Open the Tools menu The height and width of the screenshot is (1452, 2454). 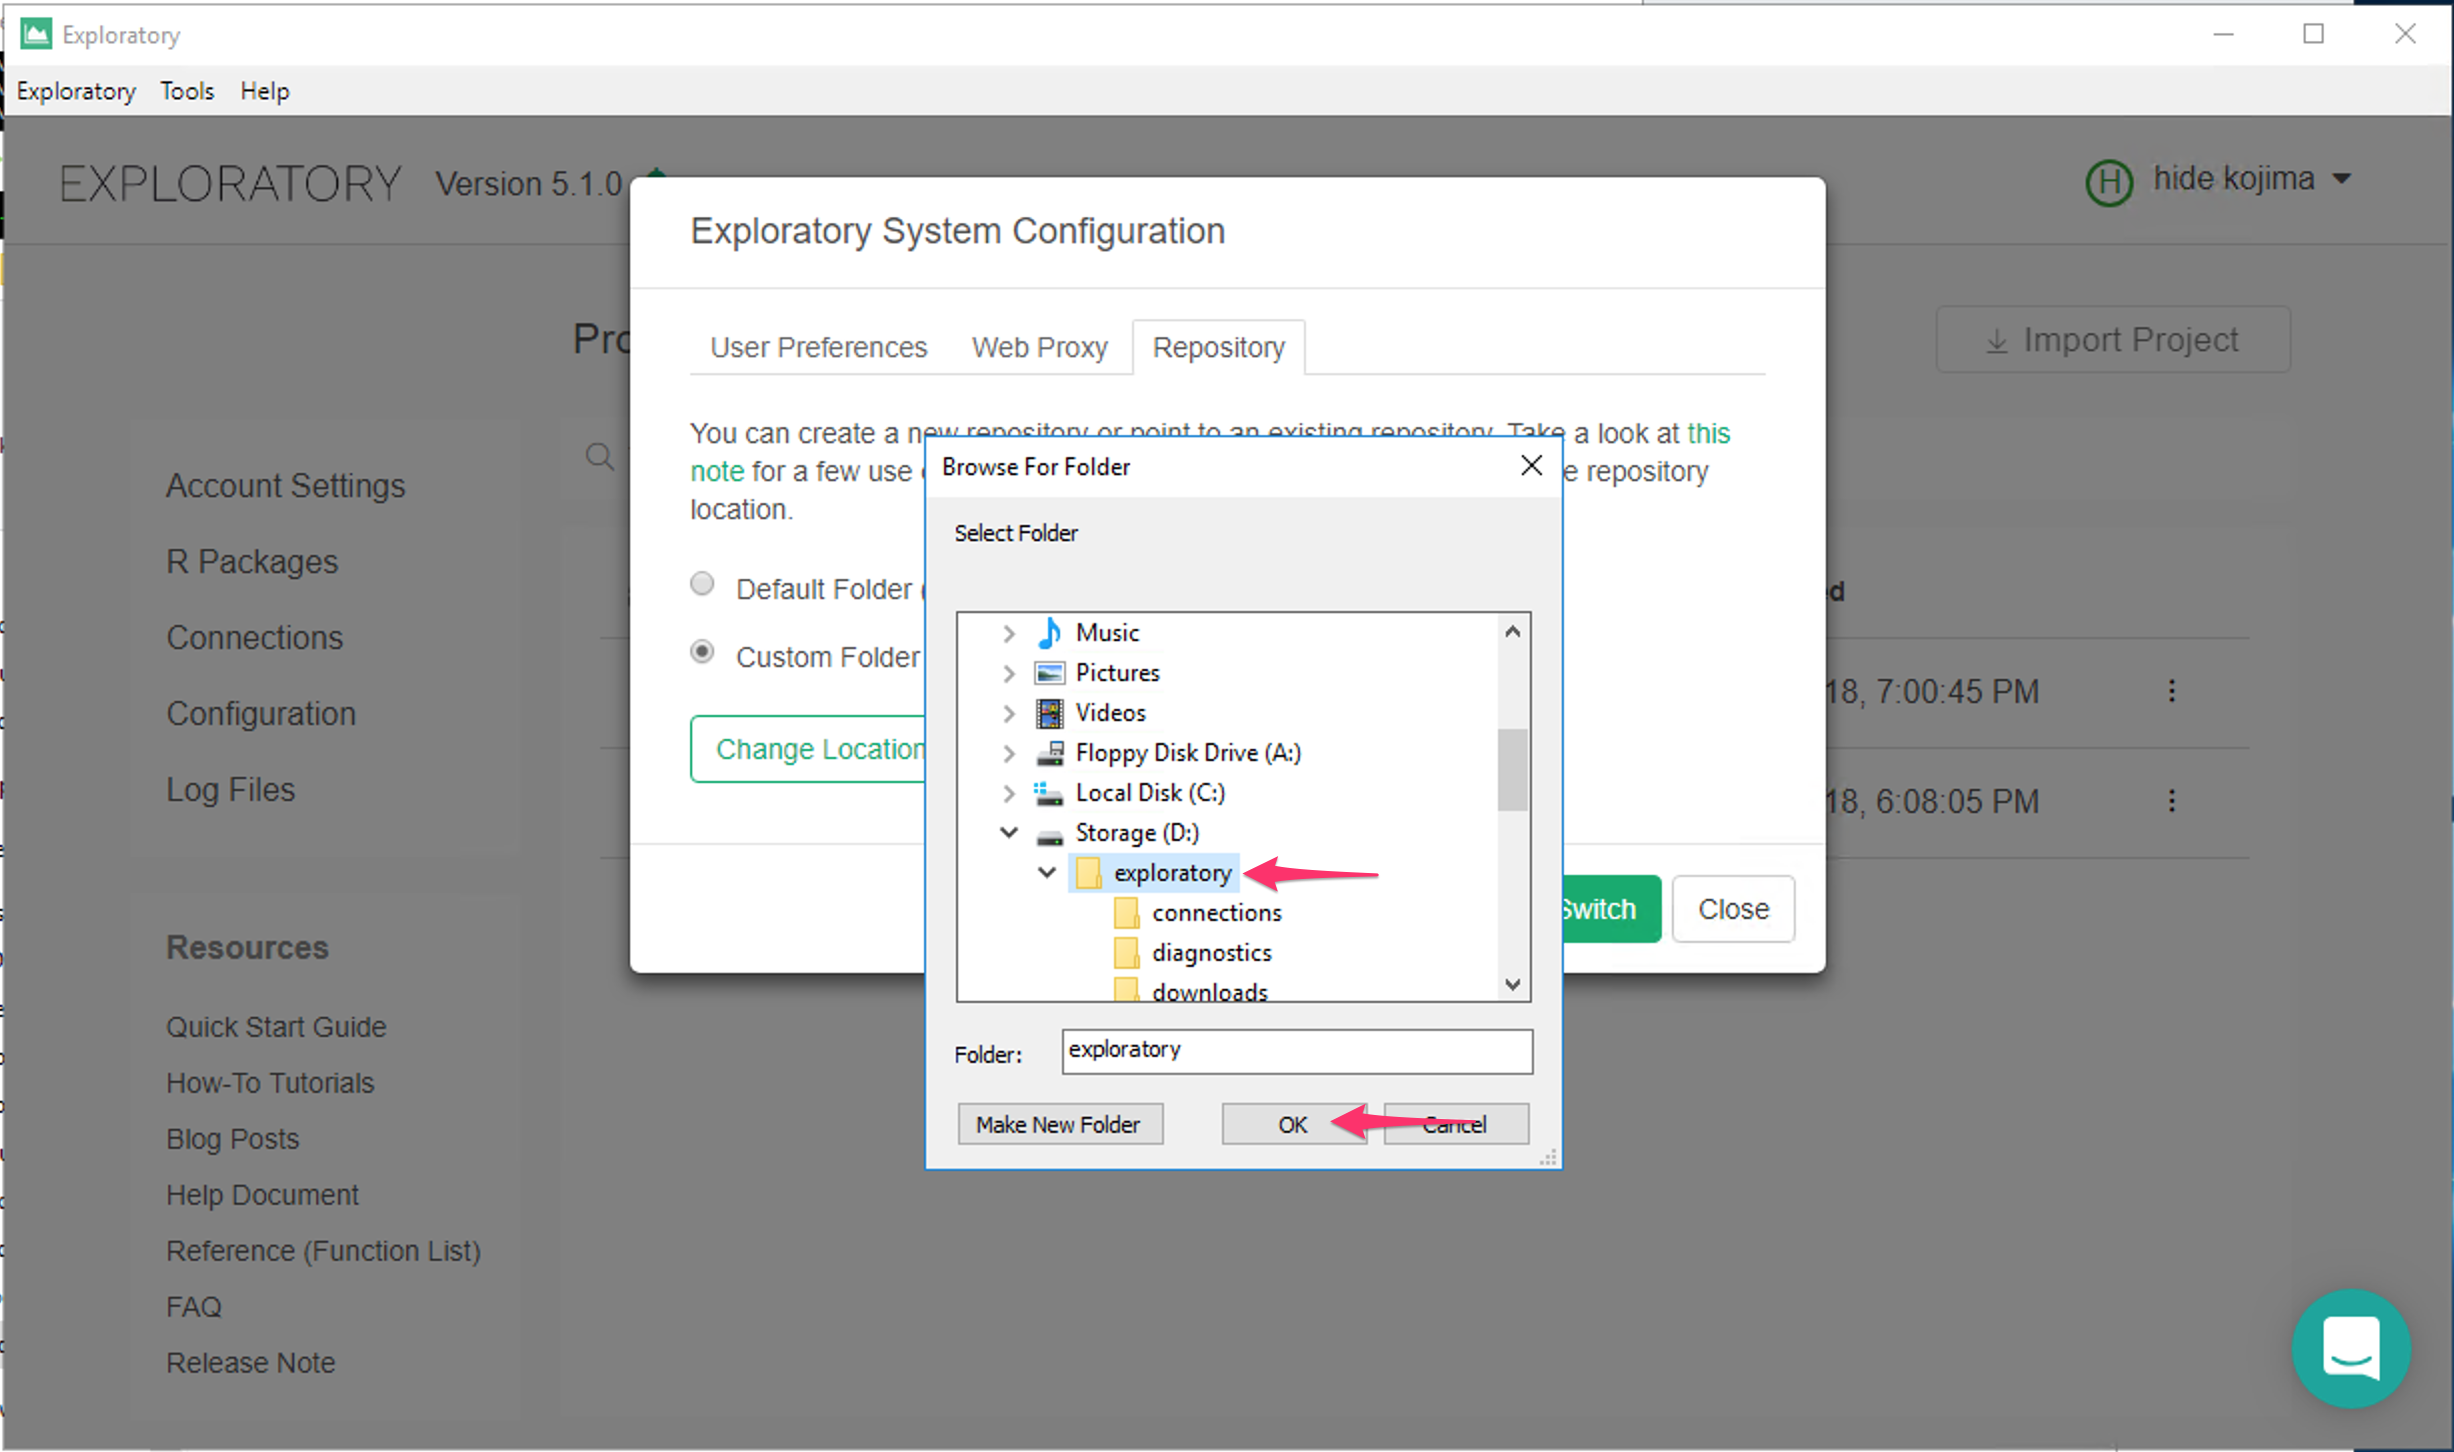pyautogui.click(x=187, y=91)
